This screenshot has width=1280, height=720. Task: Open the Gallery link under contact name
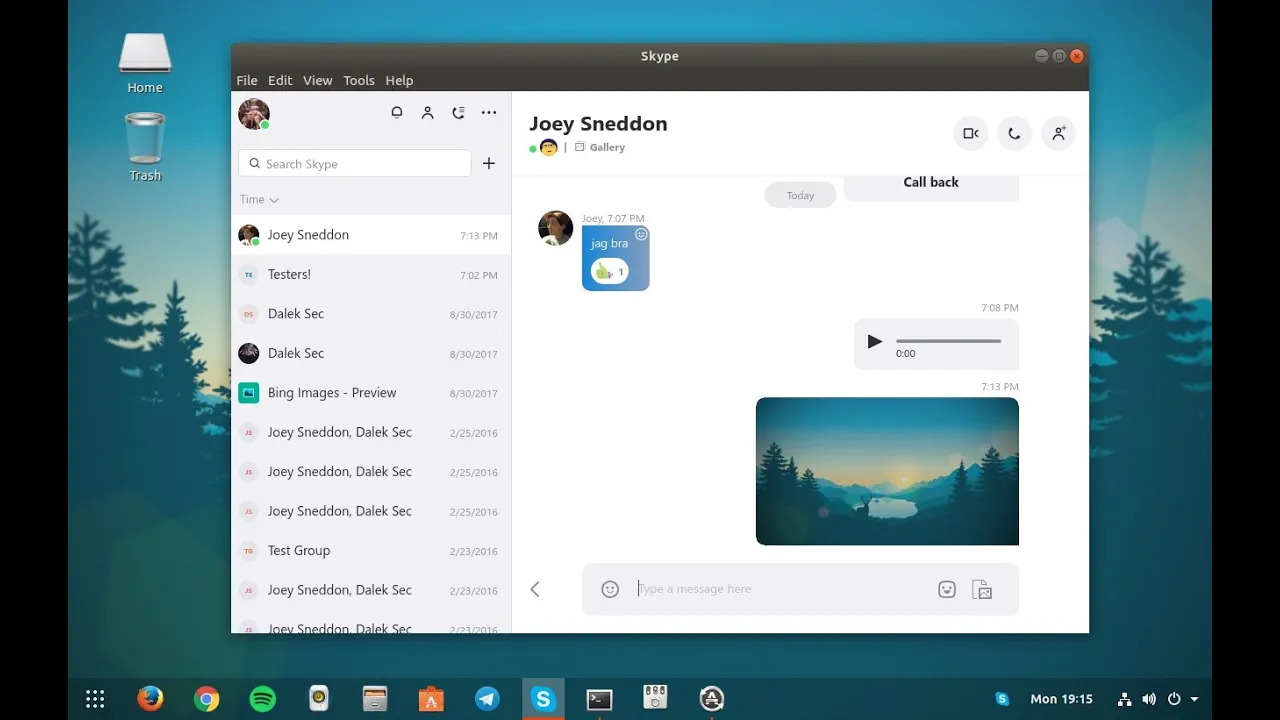pyautogui.click(x=600, y=147)
